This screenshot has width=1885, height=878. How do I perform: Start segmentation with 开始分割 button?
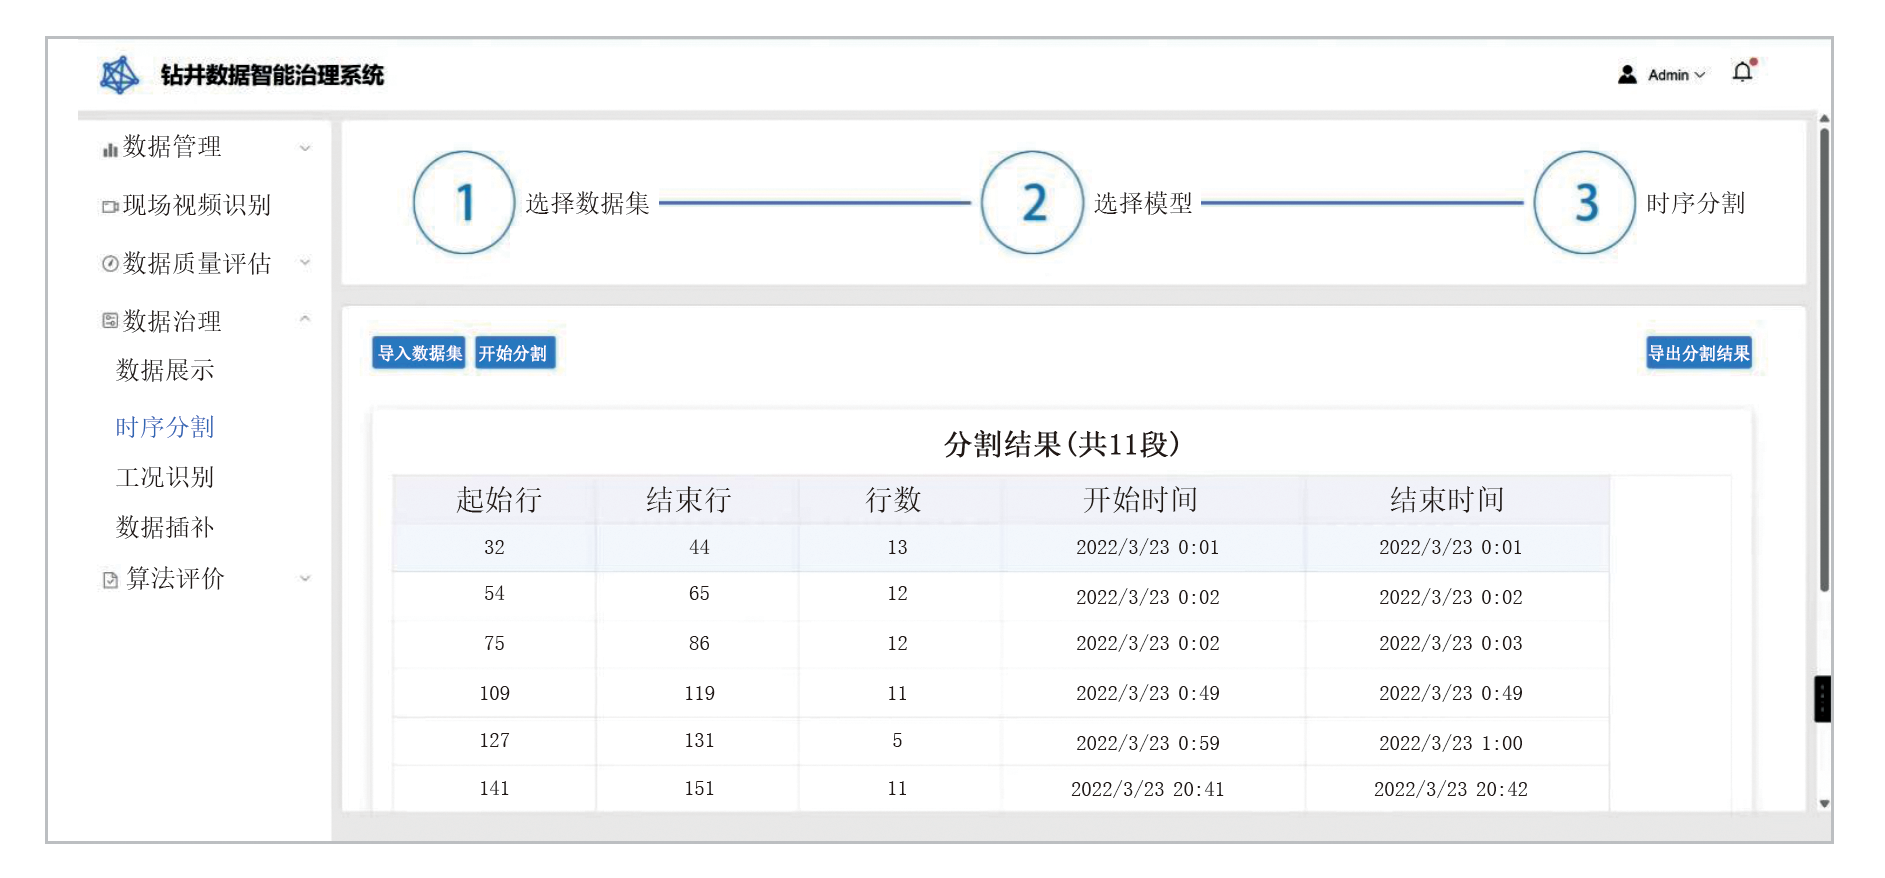[514, 353]
